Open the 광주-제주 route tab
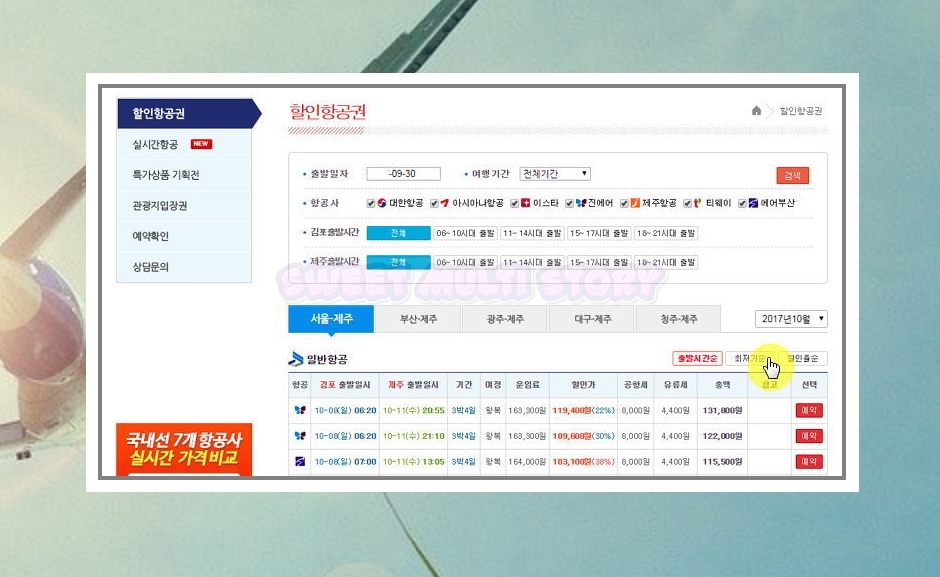940x577 pixels. pyautogui.click(x=505, y=319)
